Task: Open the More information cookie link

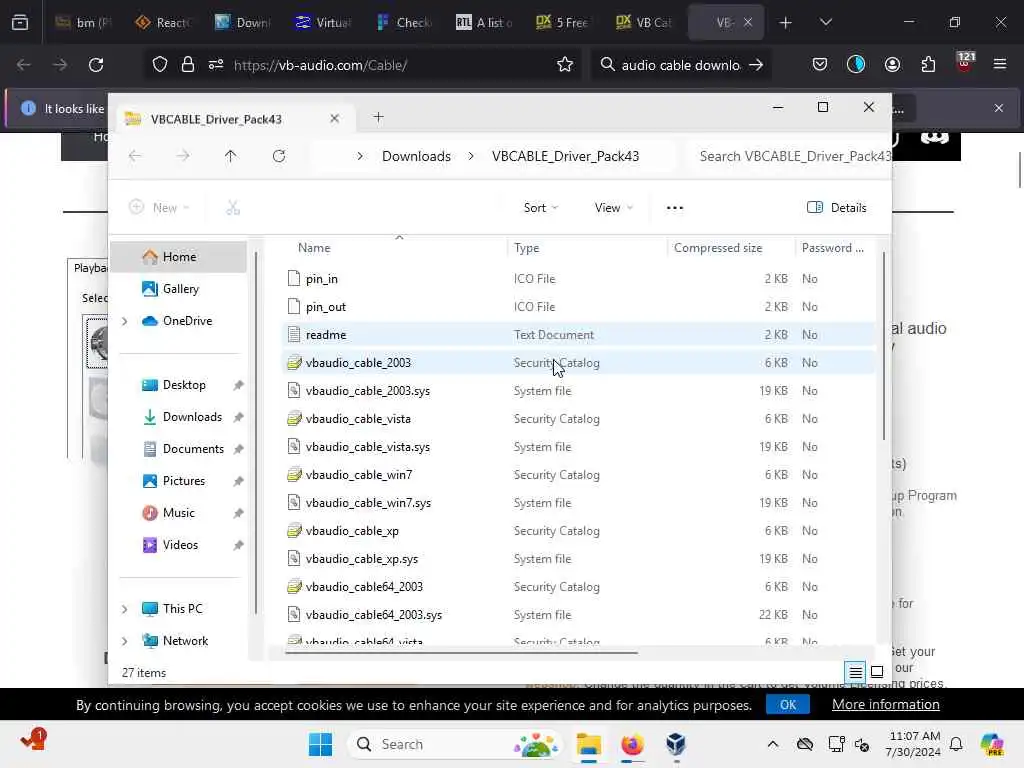Action: 886,705
